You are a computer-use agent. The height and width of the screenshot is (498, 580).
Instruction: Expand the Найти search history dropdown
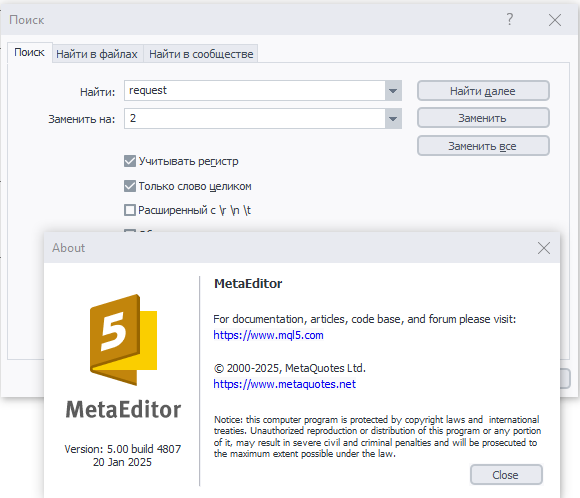click(x=393, y=91)
